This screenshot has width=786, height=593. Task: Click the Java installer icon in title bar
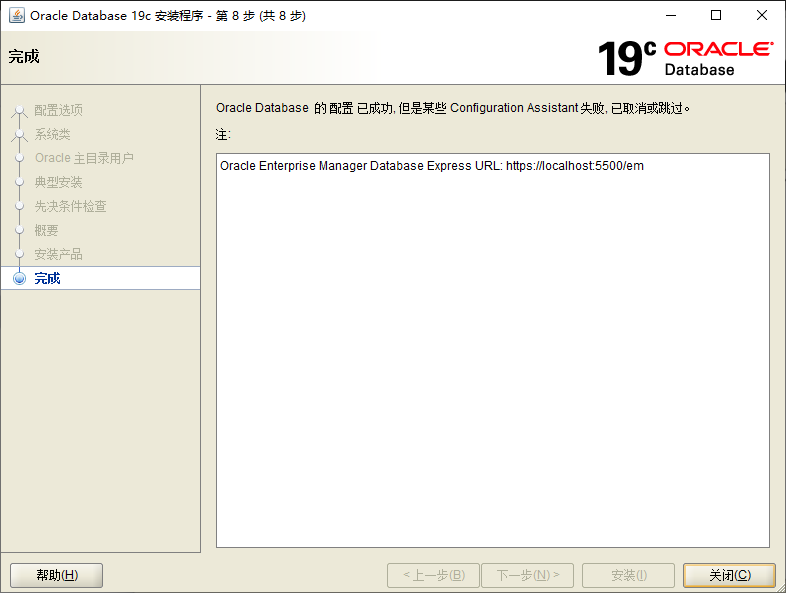17,16
